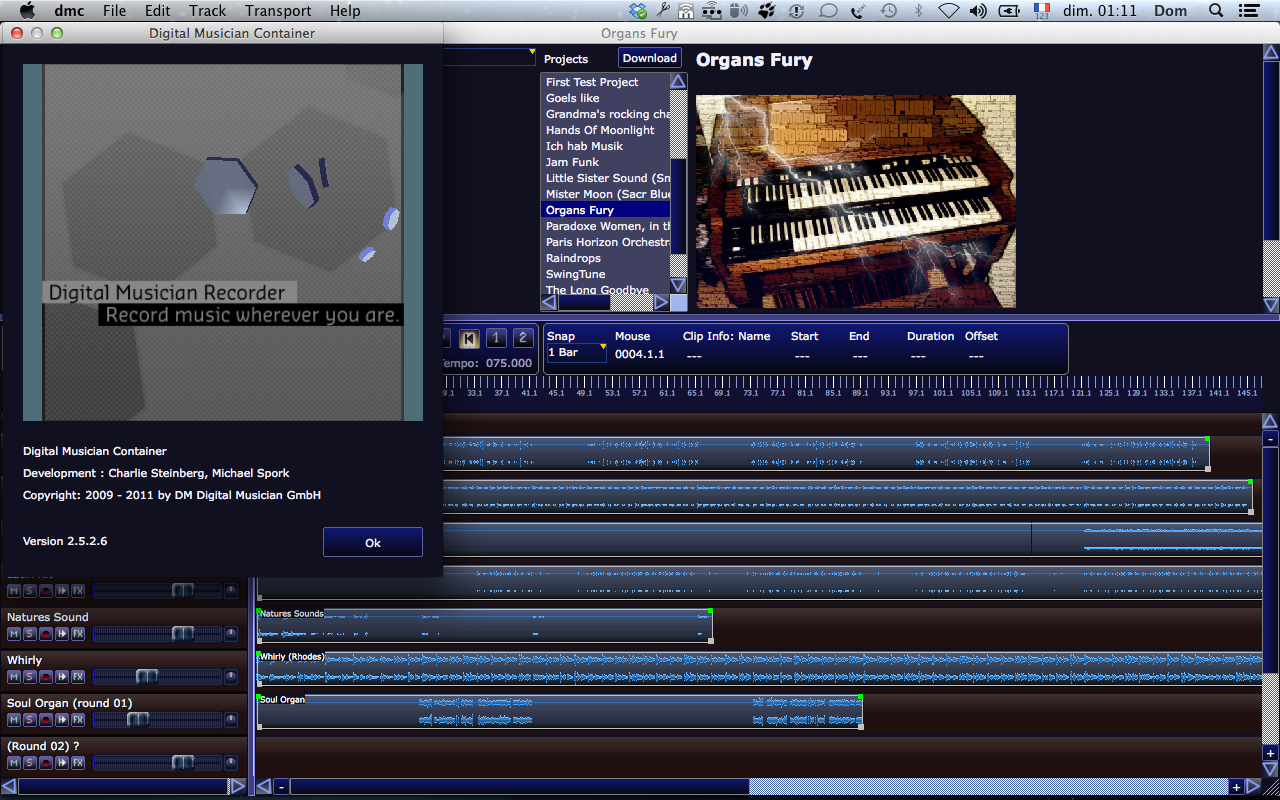Screen dimensions: 1280x800
Task: Click the return-to-start transport icon
Action: point(470,338)
